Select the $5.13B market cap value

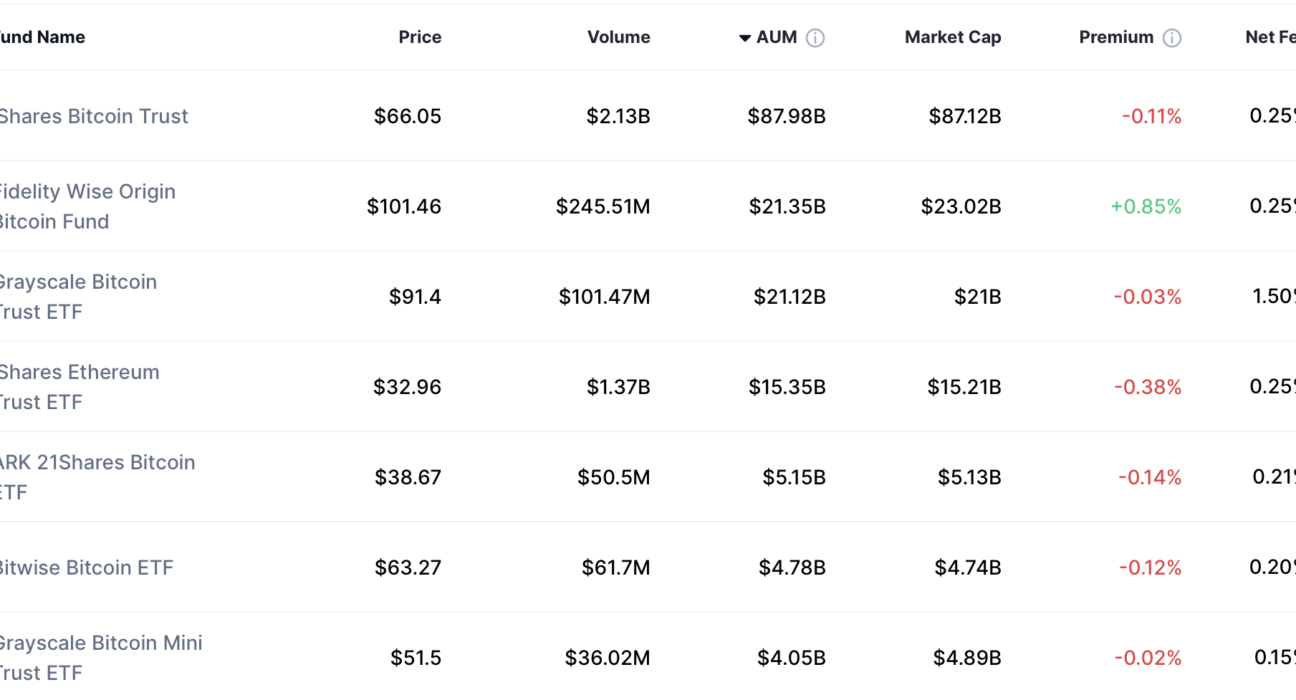[x=970, y=477]
